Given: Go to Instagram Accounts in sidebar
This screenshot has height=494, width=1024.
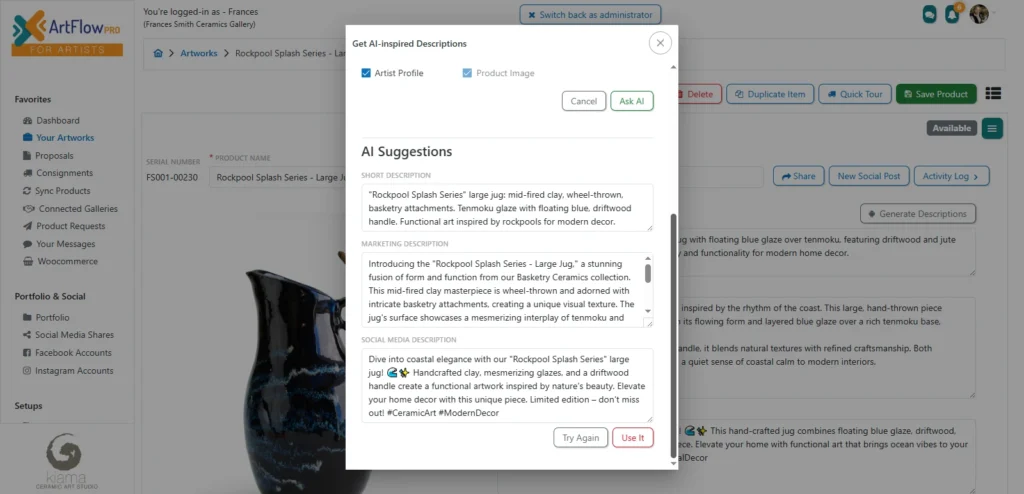Looking at the screenshot, I should tap(73, 370).
